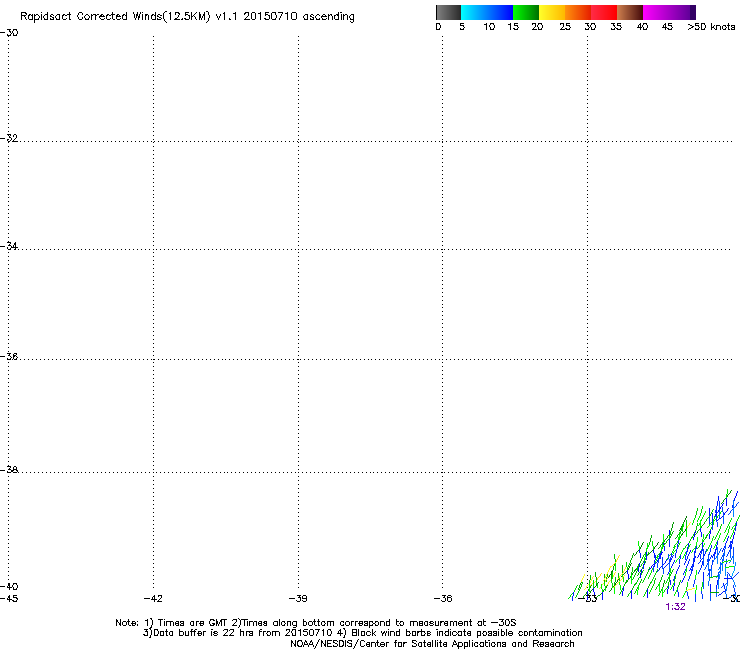Screen dimensions: 740x650
Task: Click the -40 latitude axis label
Action: tap(9, 586)
